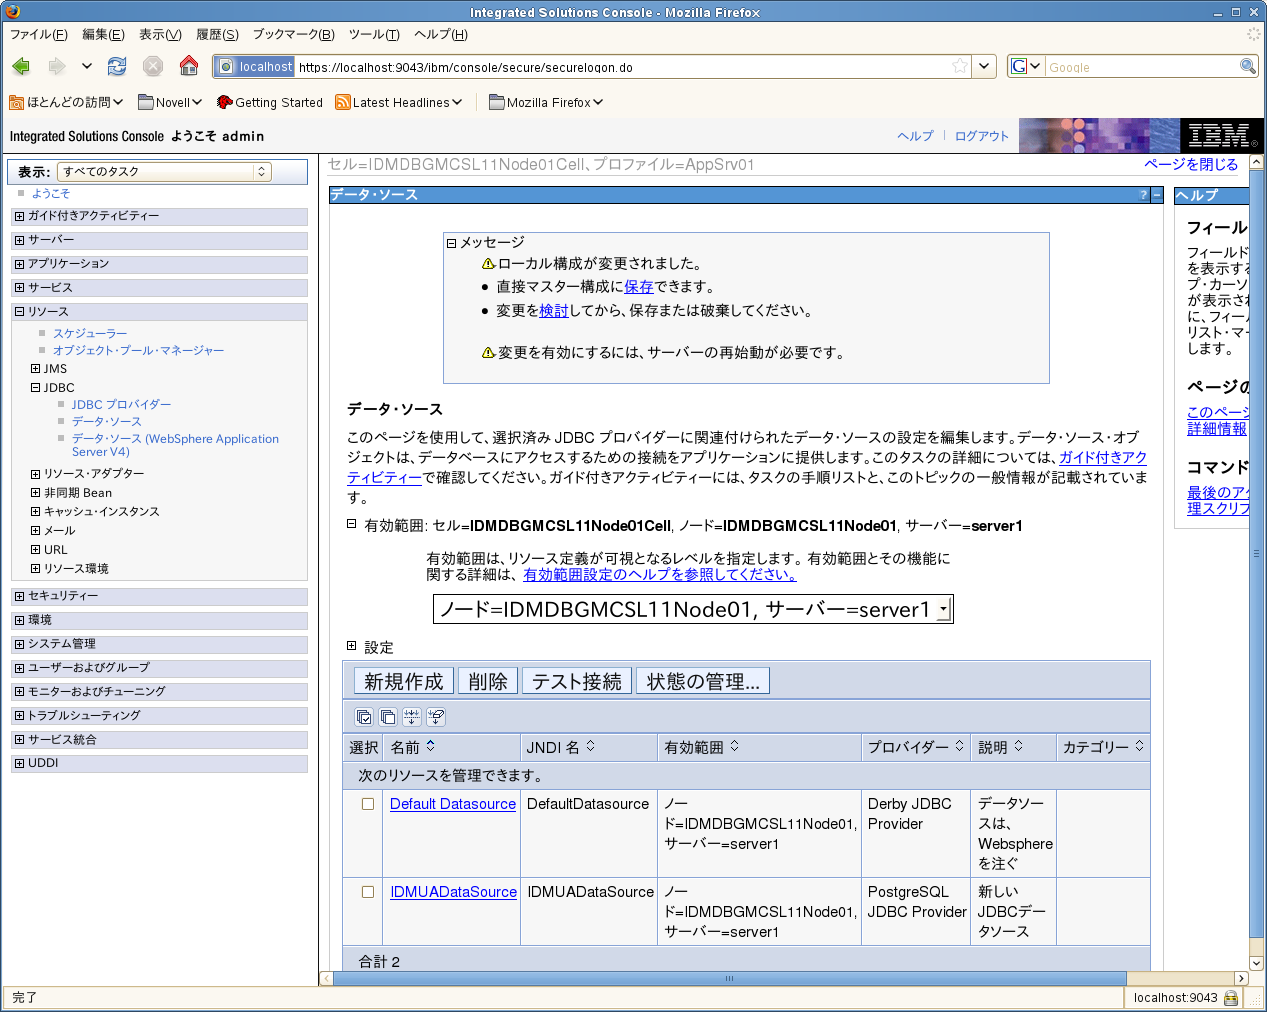Click the lock security icon in status bar
1267x1012 pixels.
(1231, 998)
